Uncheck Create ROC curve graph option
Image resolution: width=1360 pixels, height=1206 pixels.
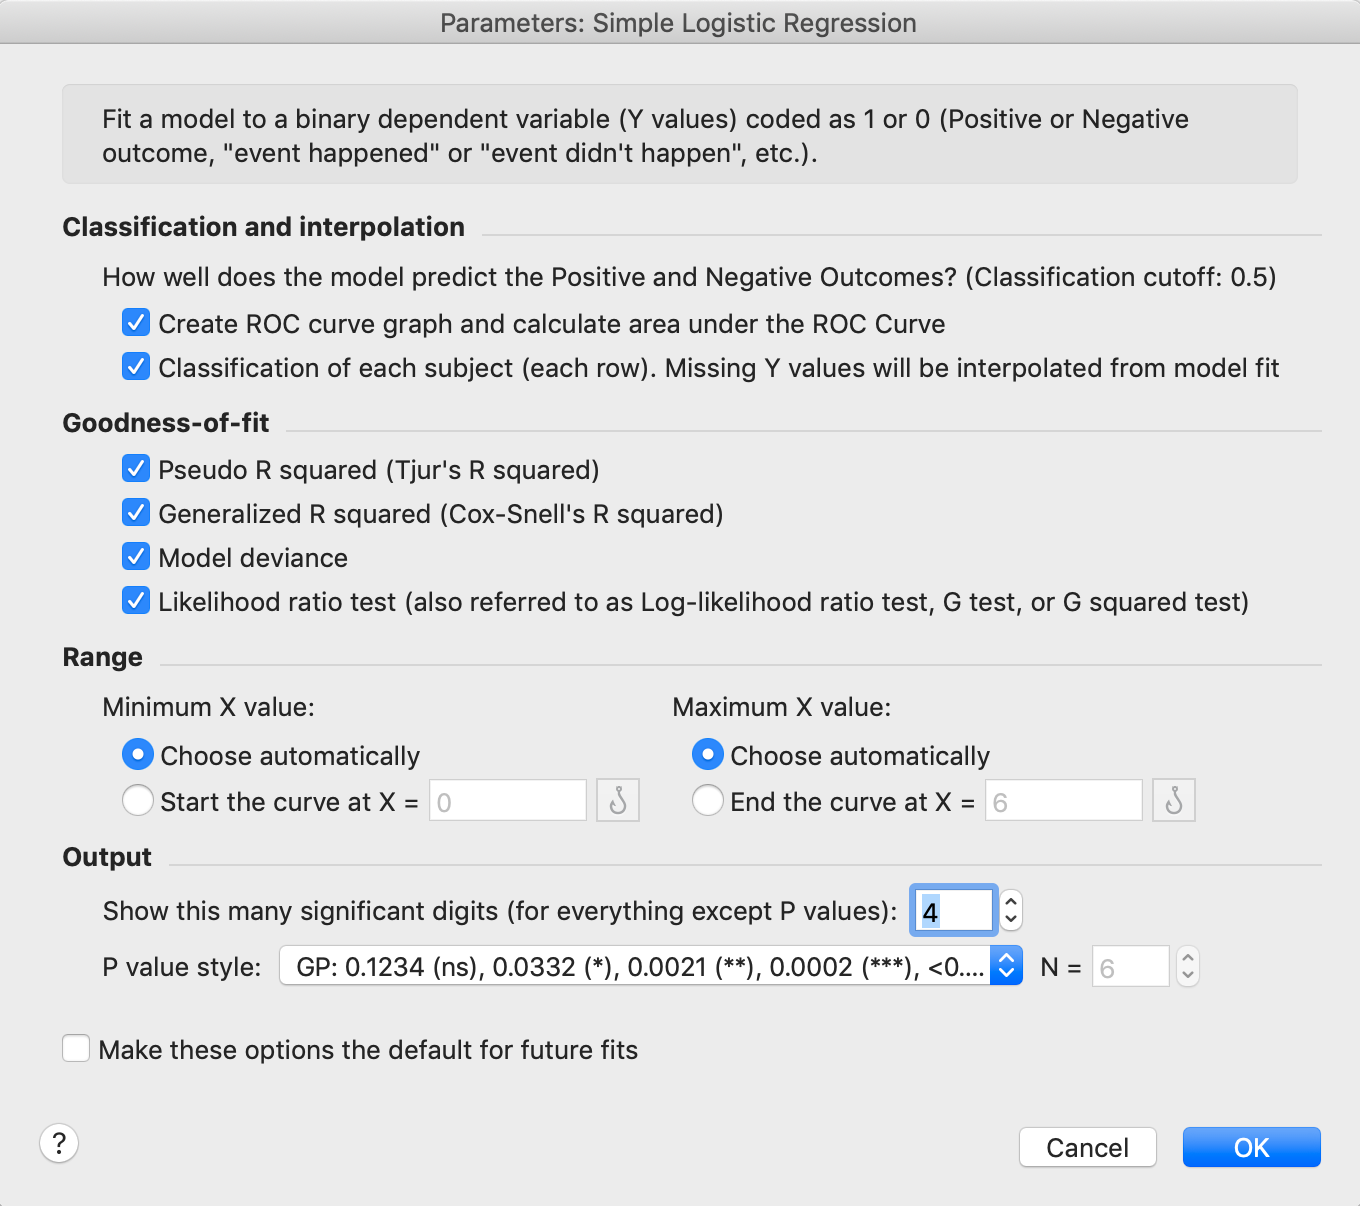tap(136, 323)
